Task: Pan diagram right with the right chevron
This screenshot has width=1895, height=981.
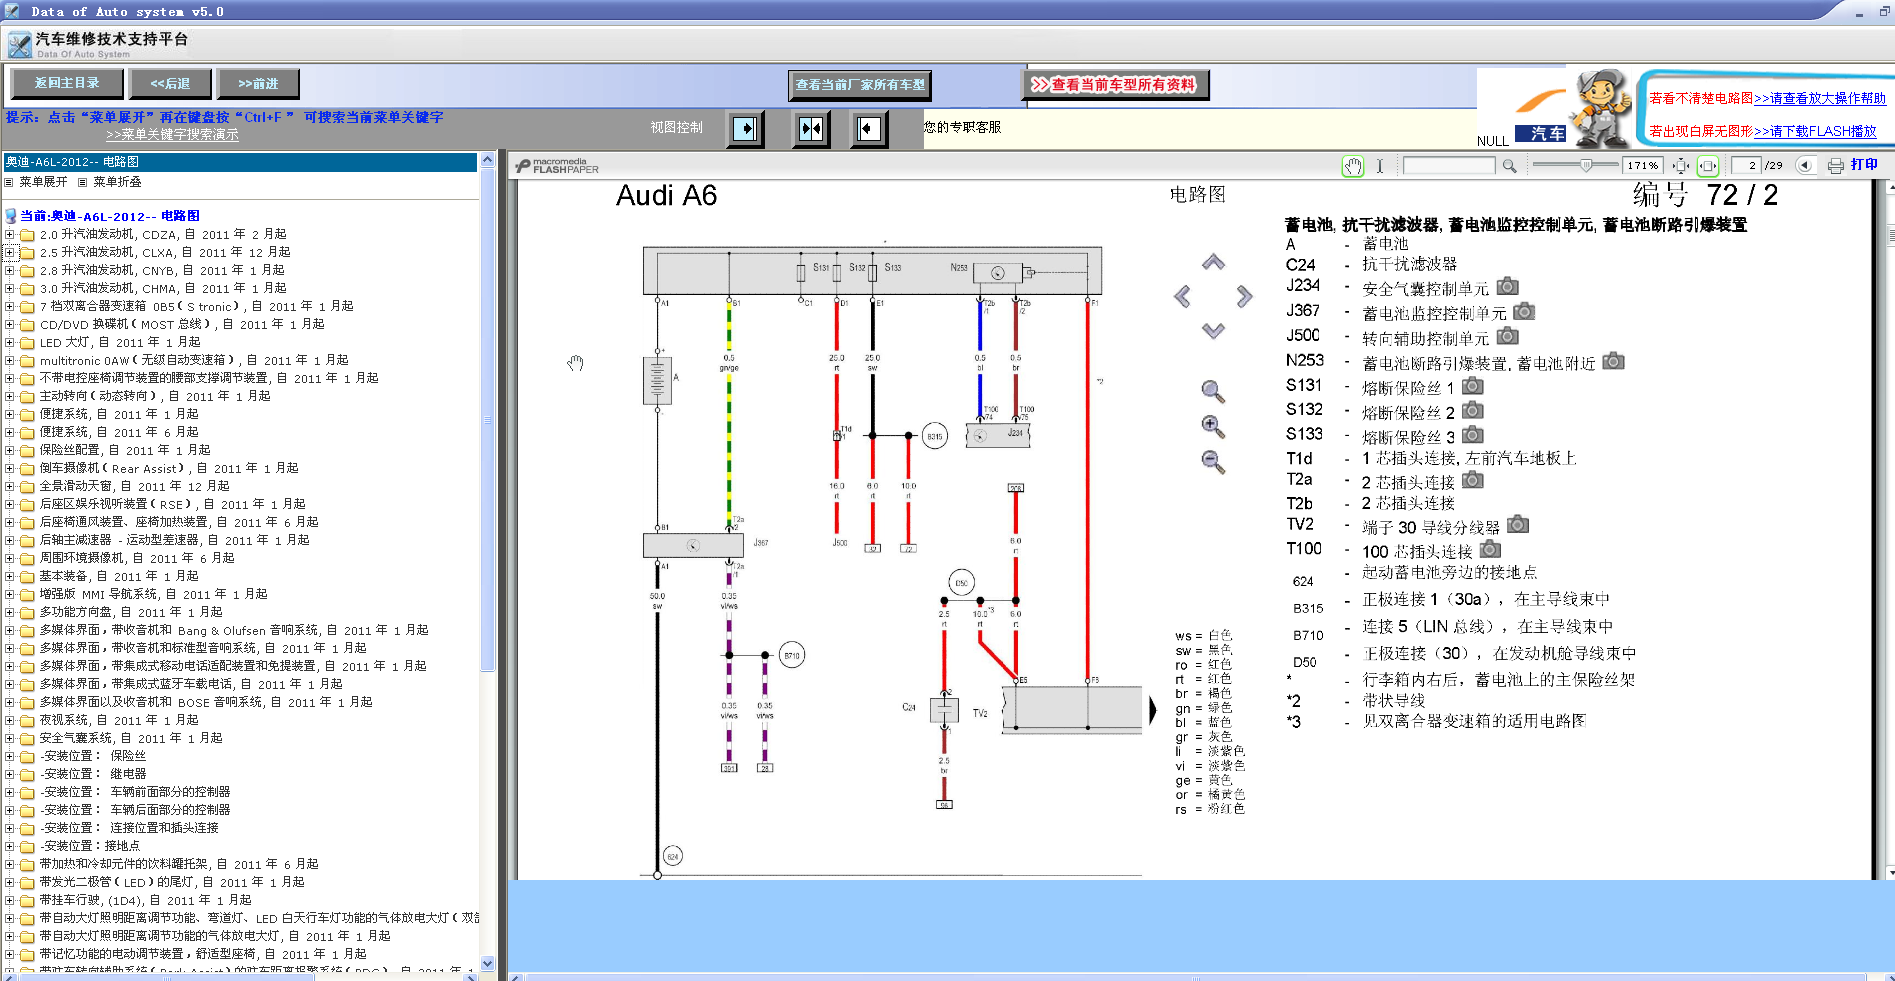Action: point(1244,296)
